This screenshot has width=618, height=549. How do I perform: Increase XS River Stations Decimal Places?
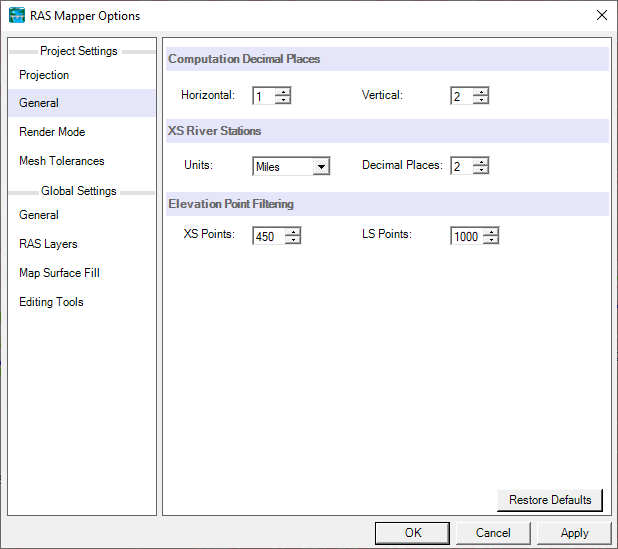tap(481, 162)
